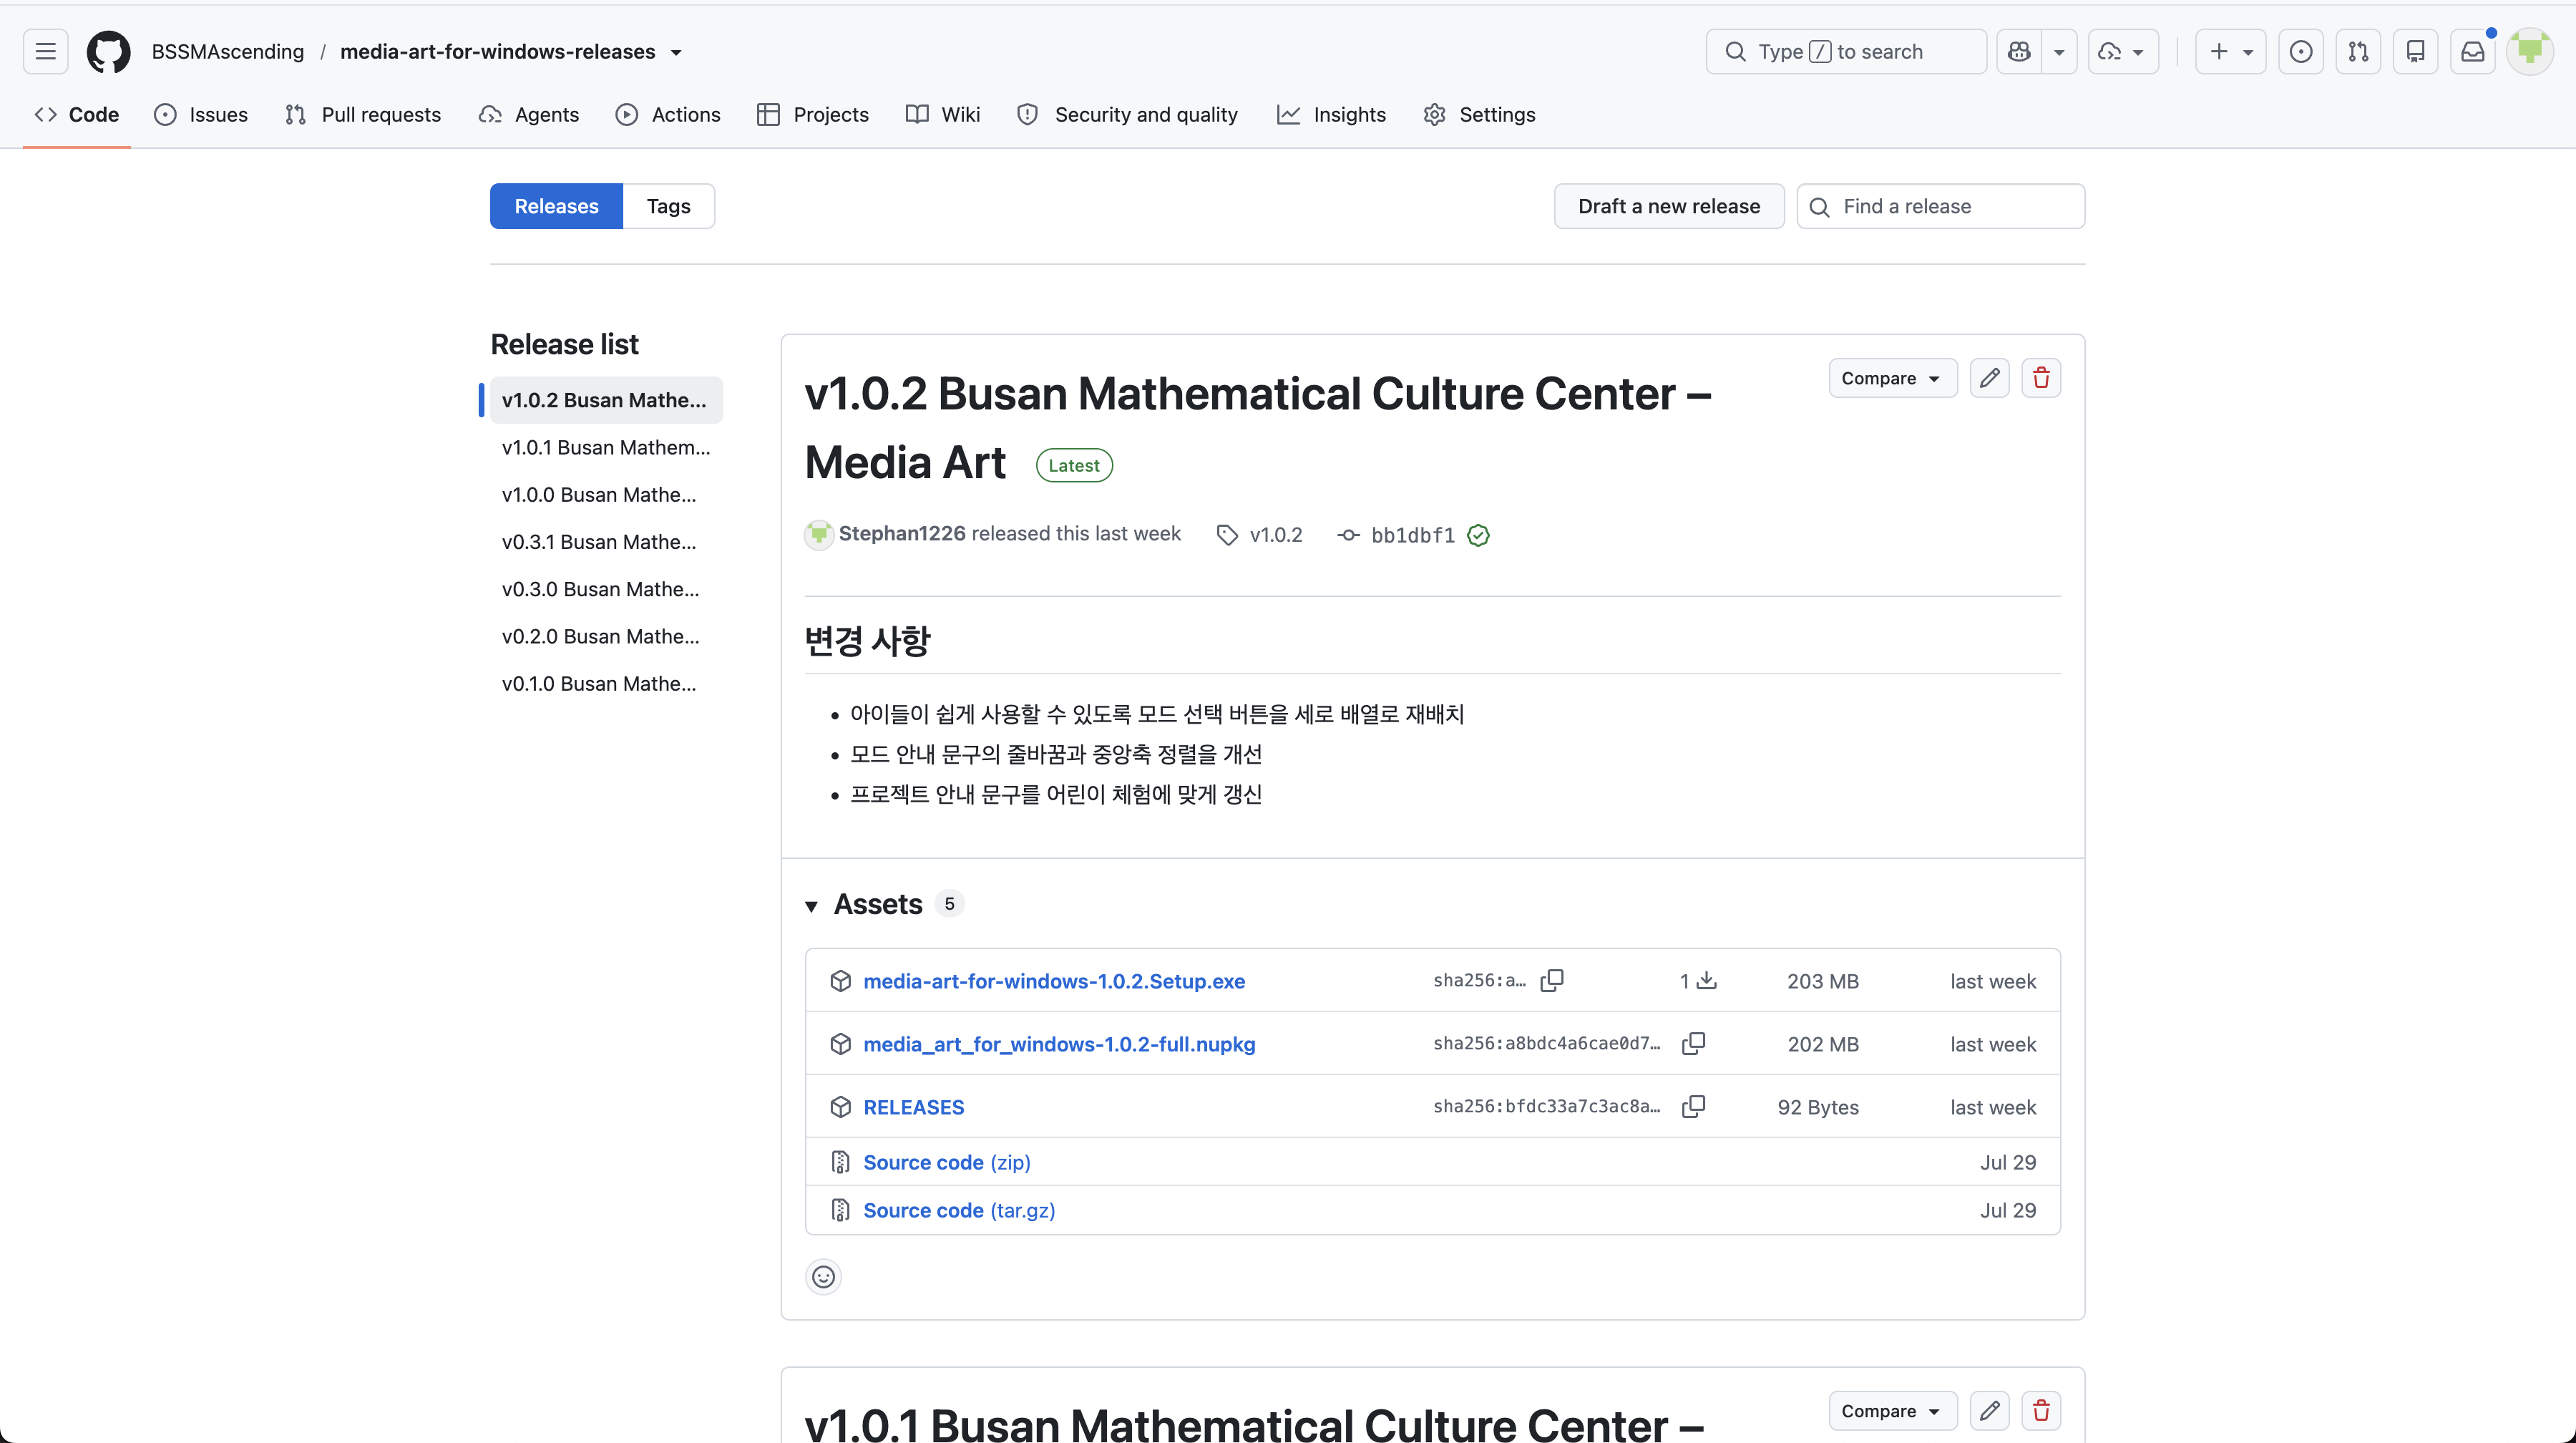The image size is (2576, 1443).
Task: Open the agents dropdown in header
Action: 2123,51
